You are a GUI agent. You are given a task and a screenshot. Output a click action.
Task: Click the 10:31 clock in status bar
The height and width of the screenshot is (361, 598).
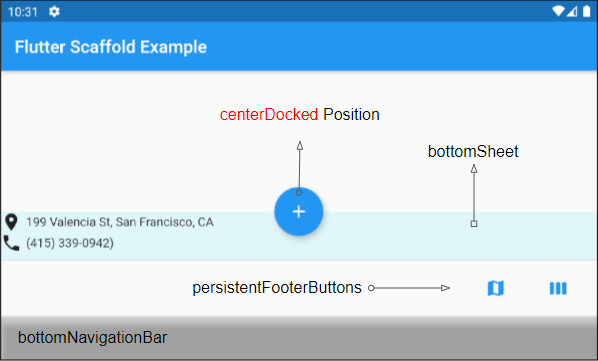[x=23, y=12]
